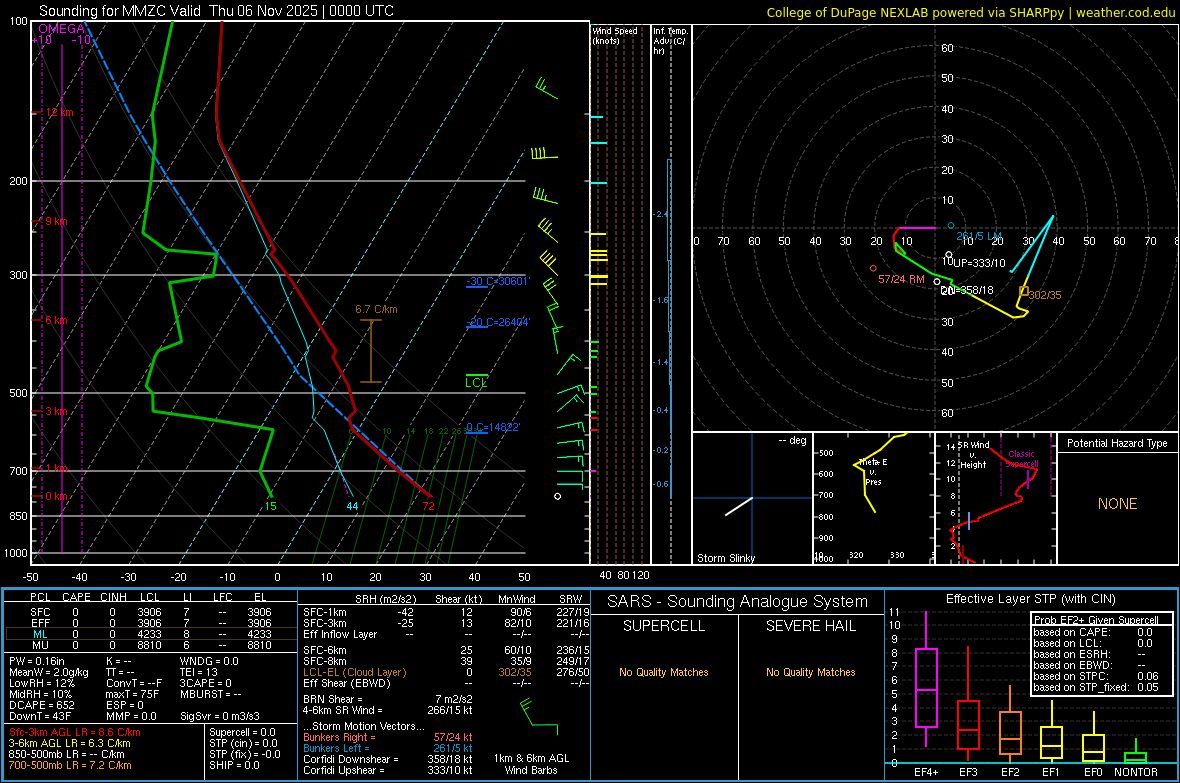Viewport: 1180px width, 783px height.
Task: Click the '-30 C=30601'' level label
Action: point(498,281)
